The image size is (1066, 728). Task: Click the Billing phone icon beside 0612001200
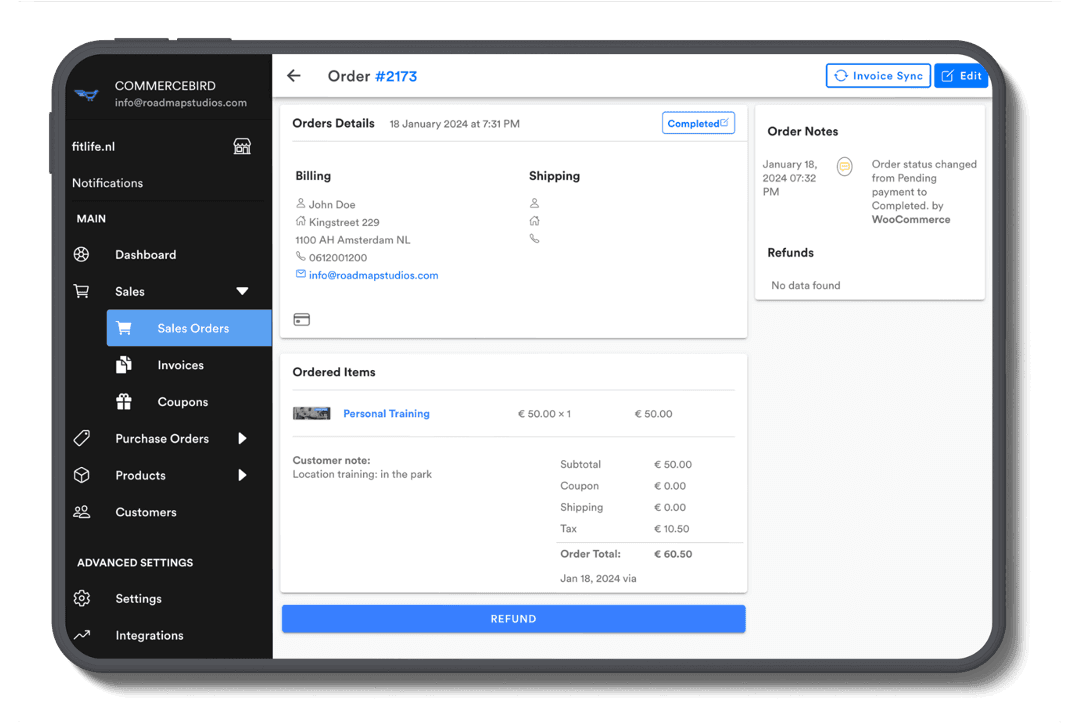tap(300, 256)
